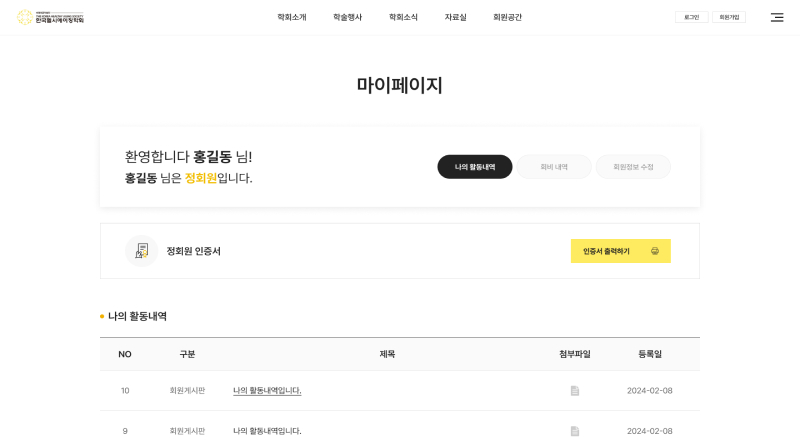Open the 회원공간 menu
The width and height of the screenshot is (800, 448).
click(507, 17)
